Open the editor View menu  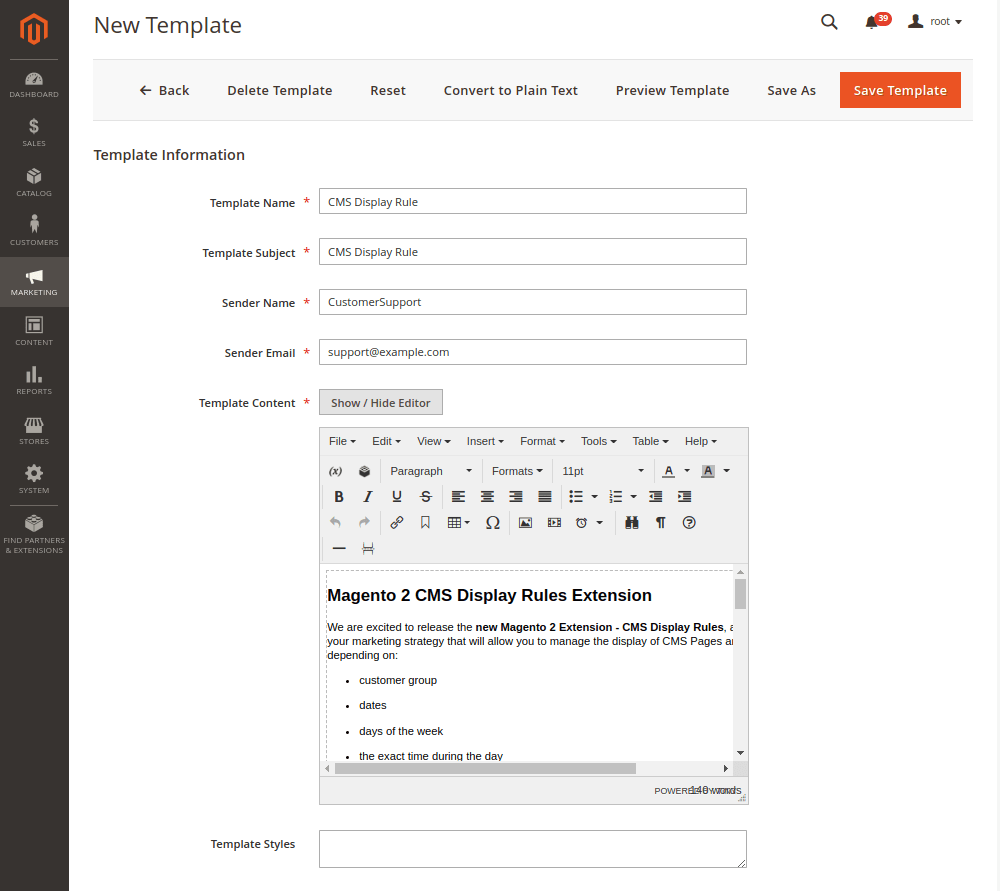pos(434,441)
